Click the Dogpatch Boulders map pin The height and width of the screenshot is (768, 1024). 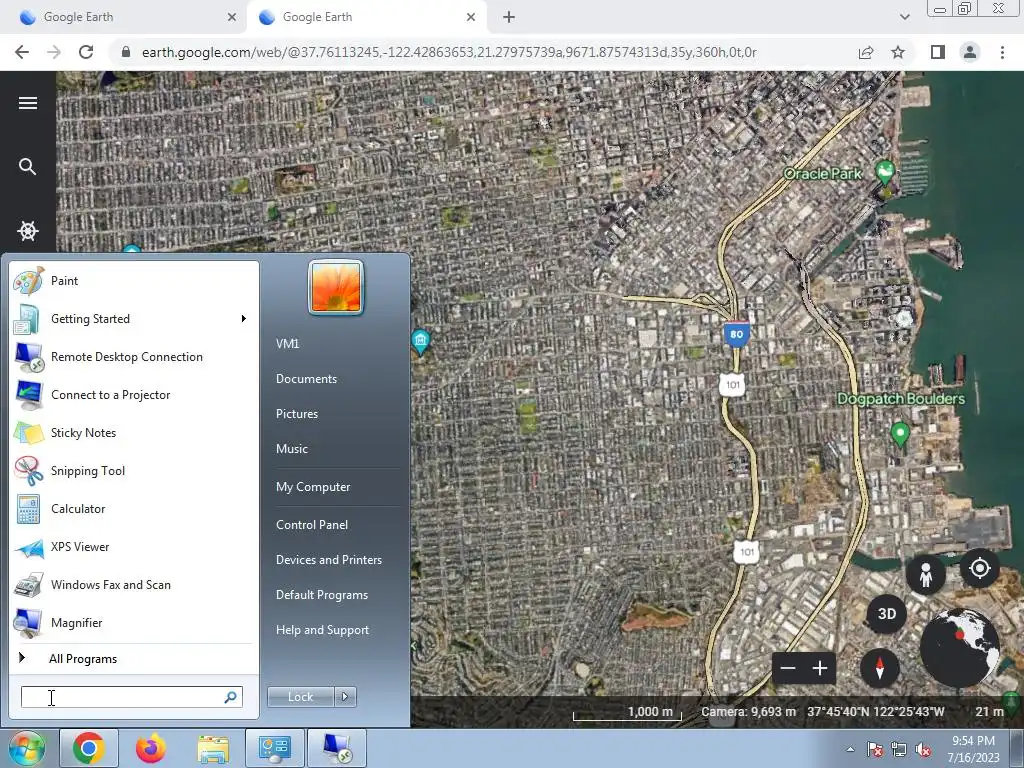(900, 434)
